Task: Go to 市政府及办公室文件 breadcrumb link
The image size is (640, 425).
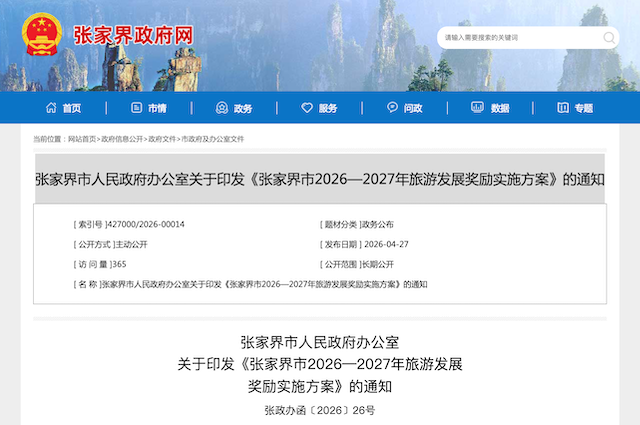Action: [213, 139]
